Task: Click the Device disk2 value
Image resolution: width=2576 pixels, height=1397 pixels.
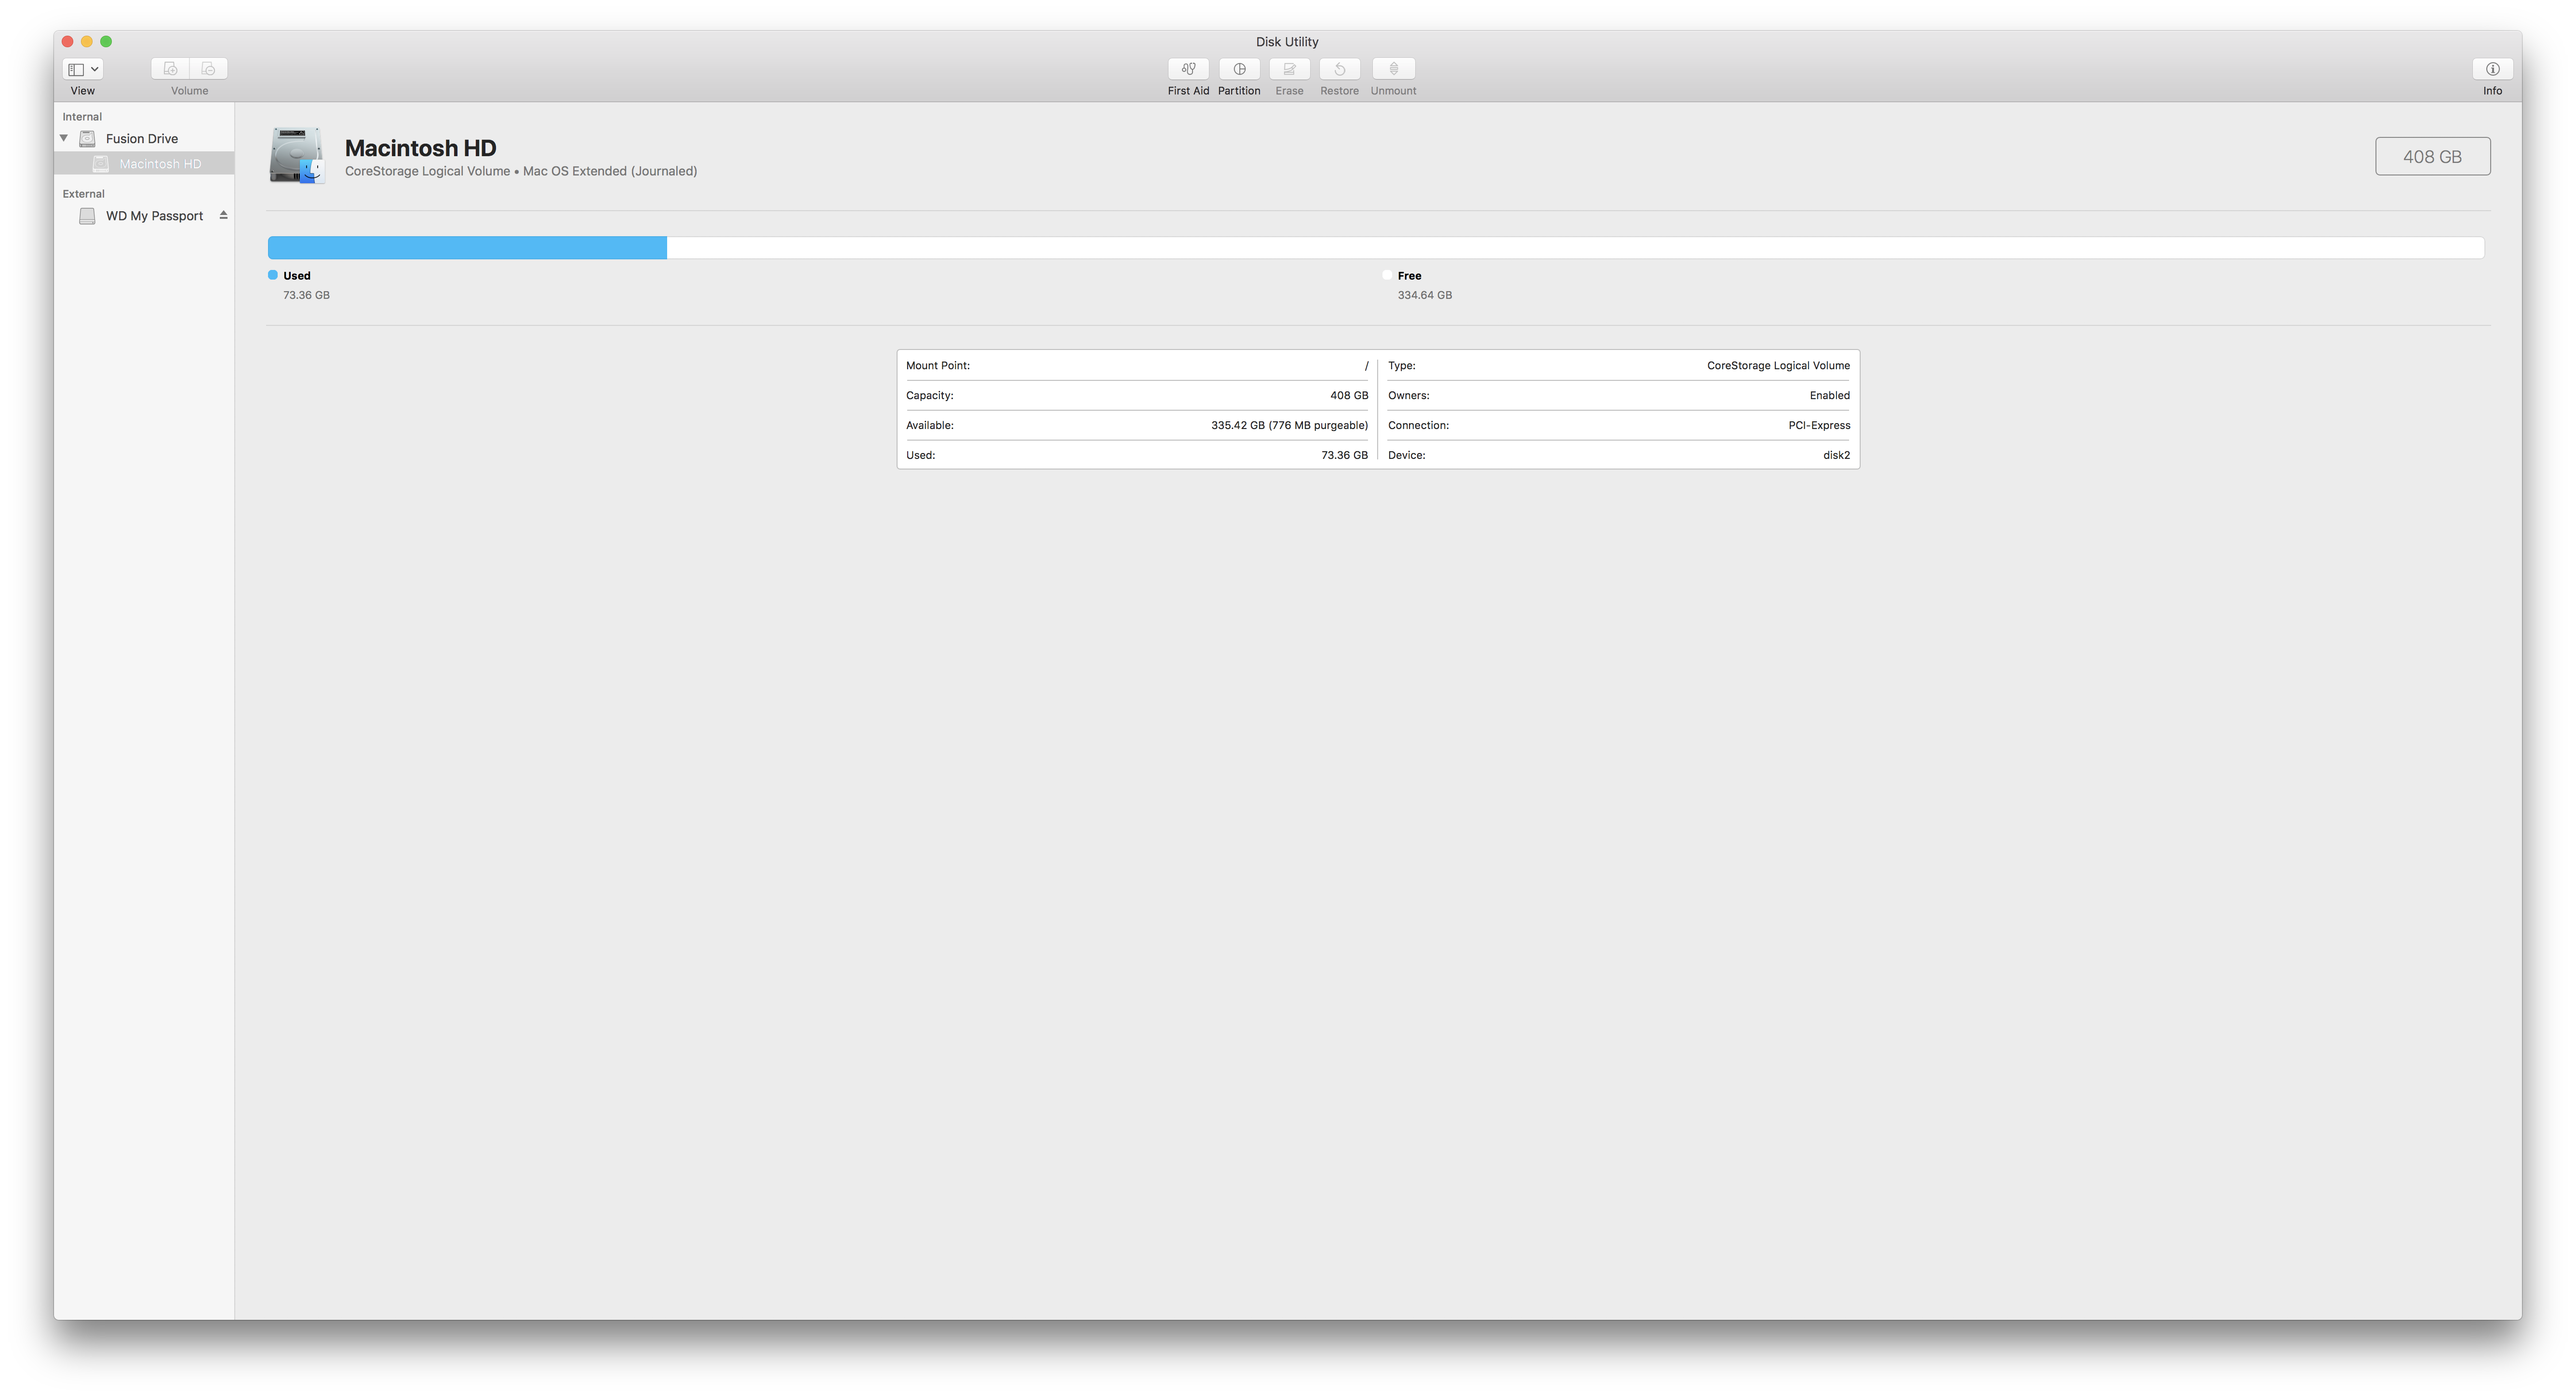Action: point(1836,455)
